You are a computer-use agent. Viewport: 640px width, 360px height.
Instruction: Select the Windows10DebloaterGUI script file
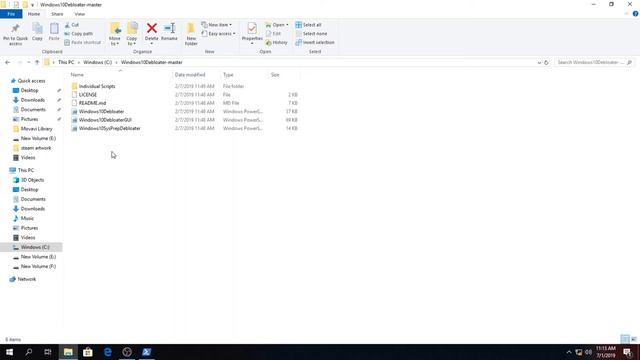tap(105, 120)
